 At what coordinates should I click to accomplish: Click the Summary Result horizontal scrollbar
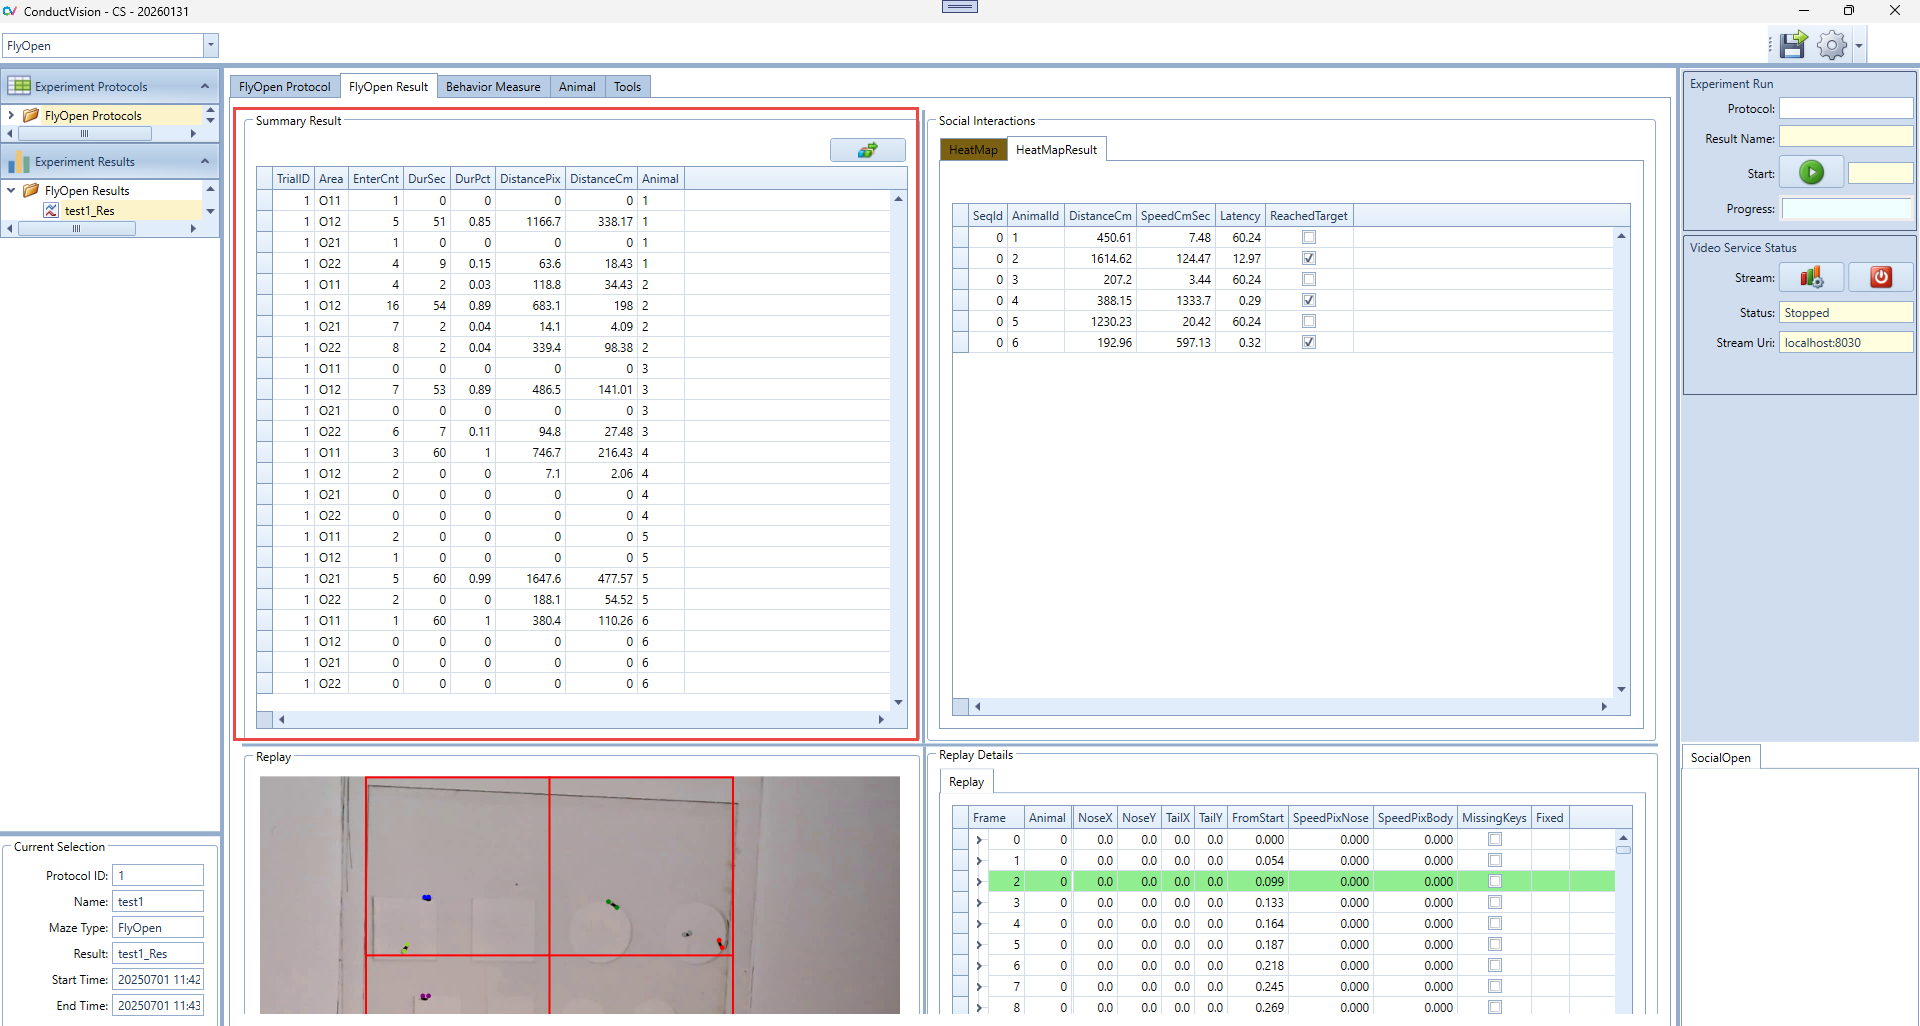tap(580, 719)
